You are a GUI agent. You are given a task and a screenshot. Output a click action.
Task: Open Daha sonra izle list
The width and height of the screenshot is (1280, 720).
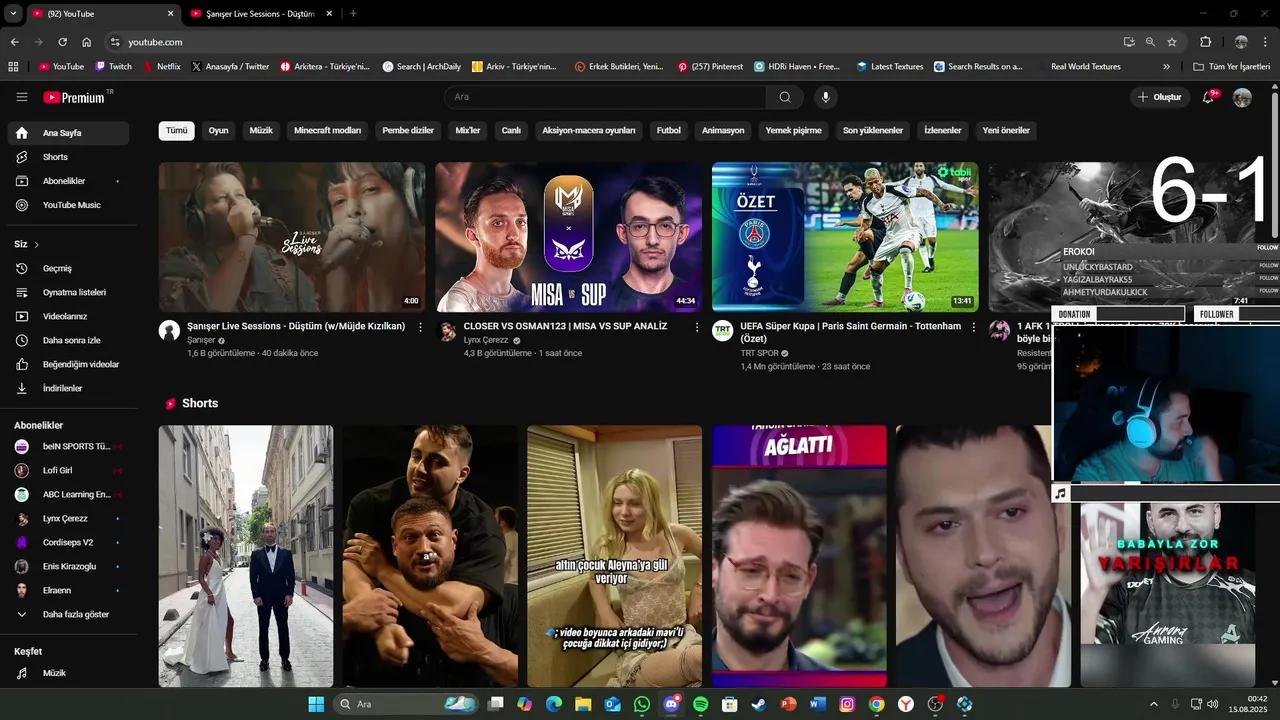[68, 340]
